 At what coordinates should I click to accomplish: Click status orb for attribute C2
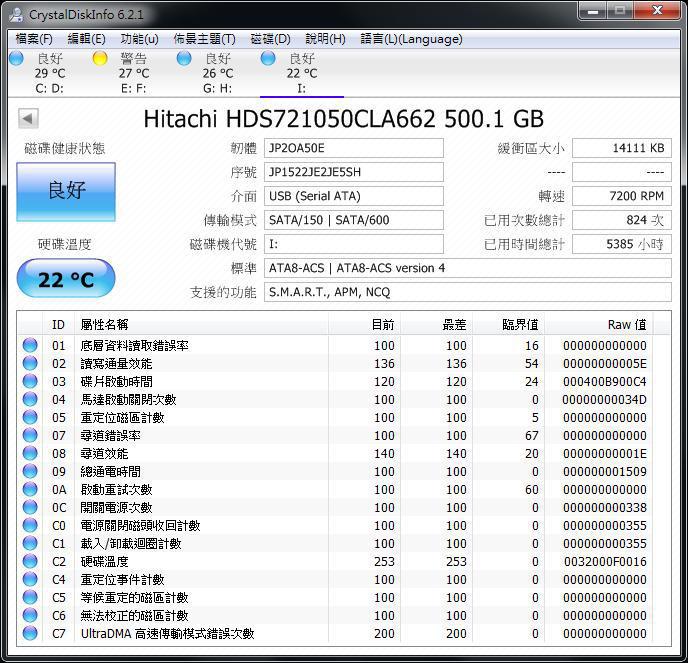30,561
